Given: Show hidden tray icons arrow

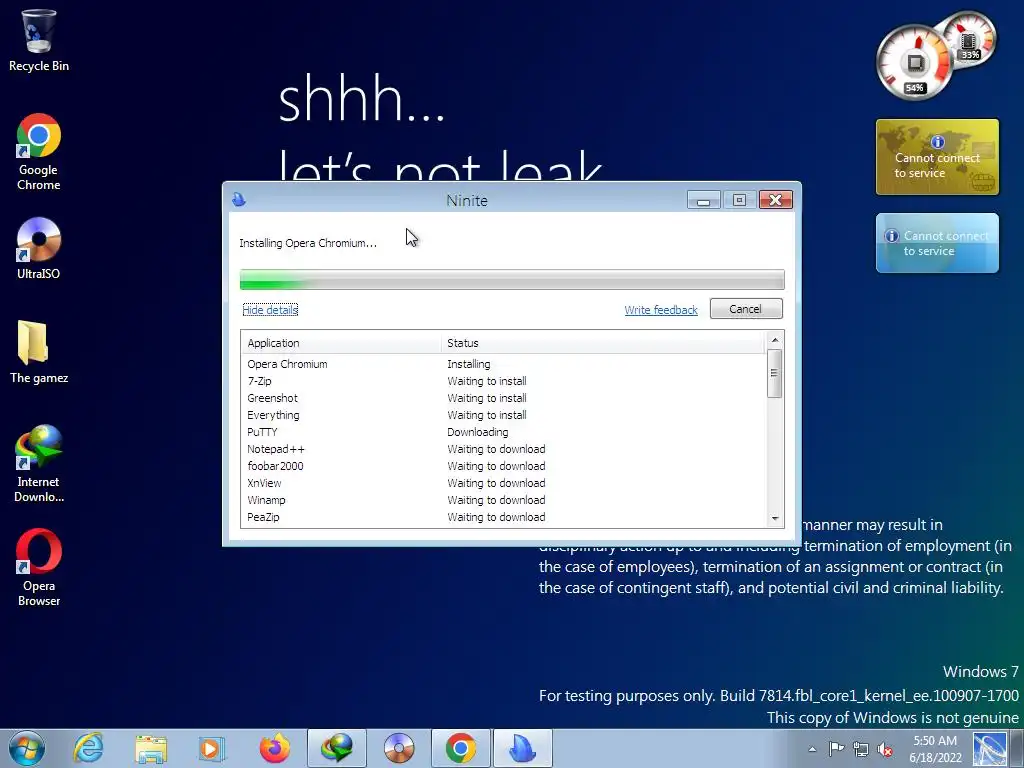Looking at the screenshot, I should (x=812, y=749).
